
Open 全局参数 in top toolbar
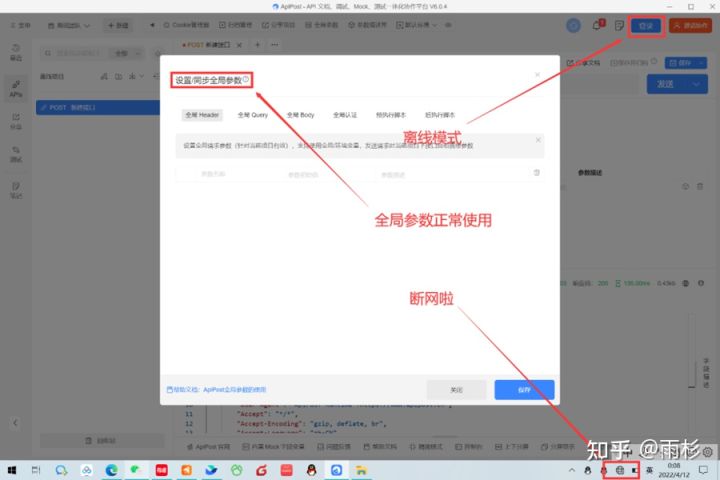321,25
